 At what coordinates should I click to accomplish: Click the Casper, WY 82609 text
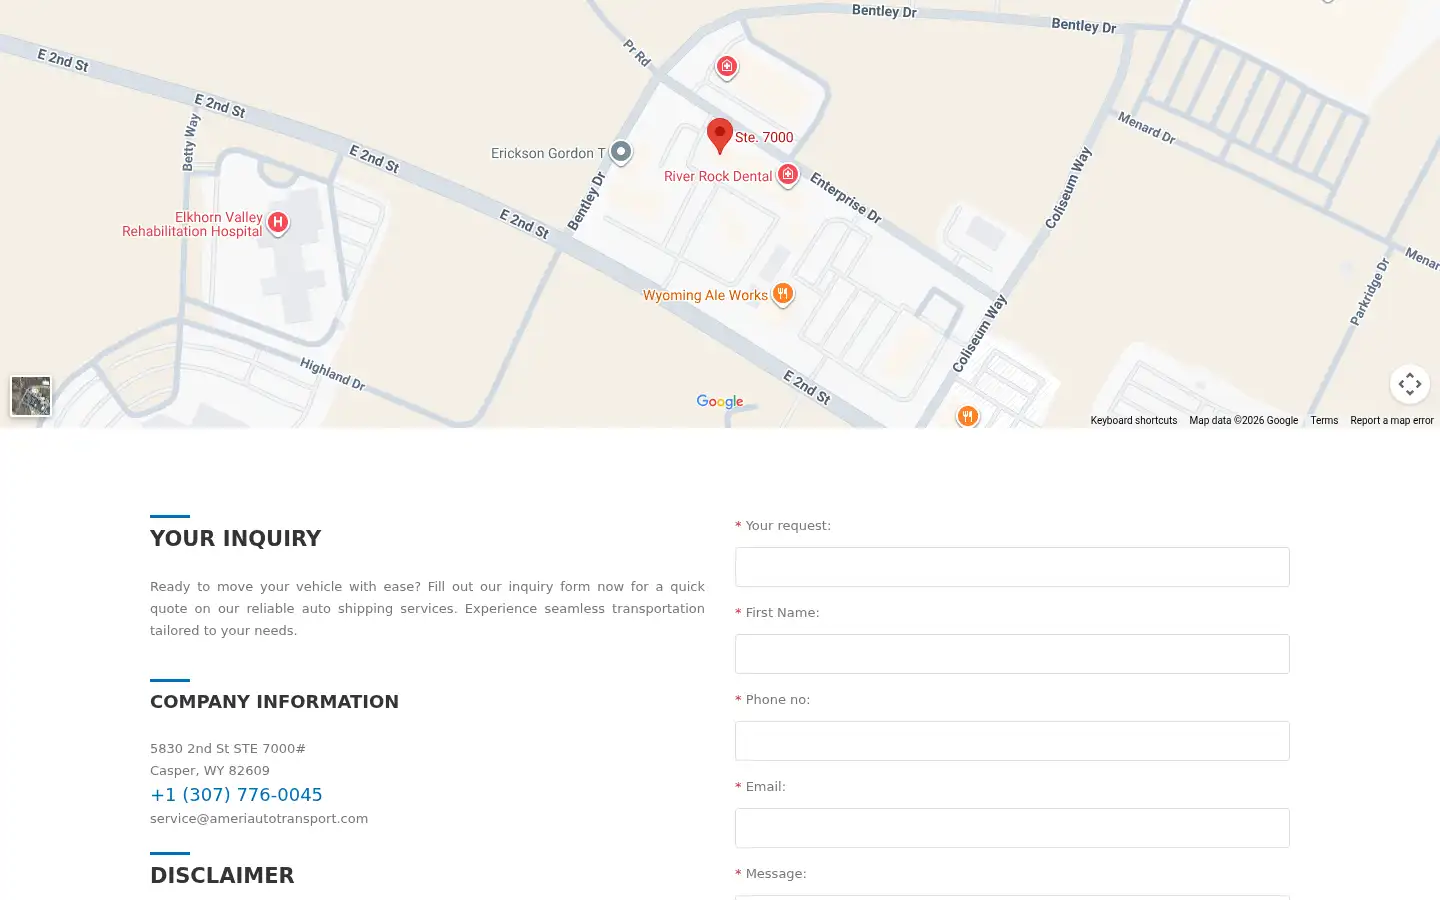210,770
